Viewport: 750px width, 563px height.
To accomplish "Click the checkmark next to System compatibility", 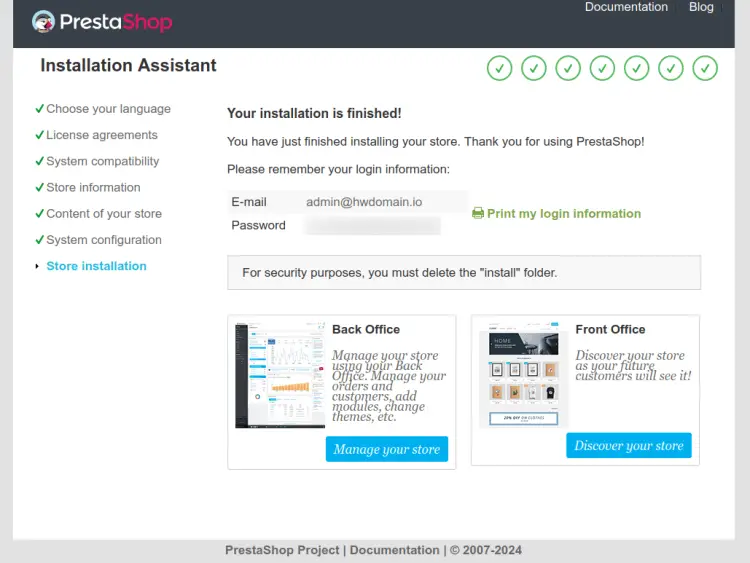I will click(39, 161).
